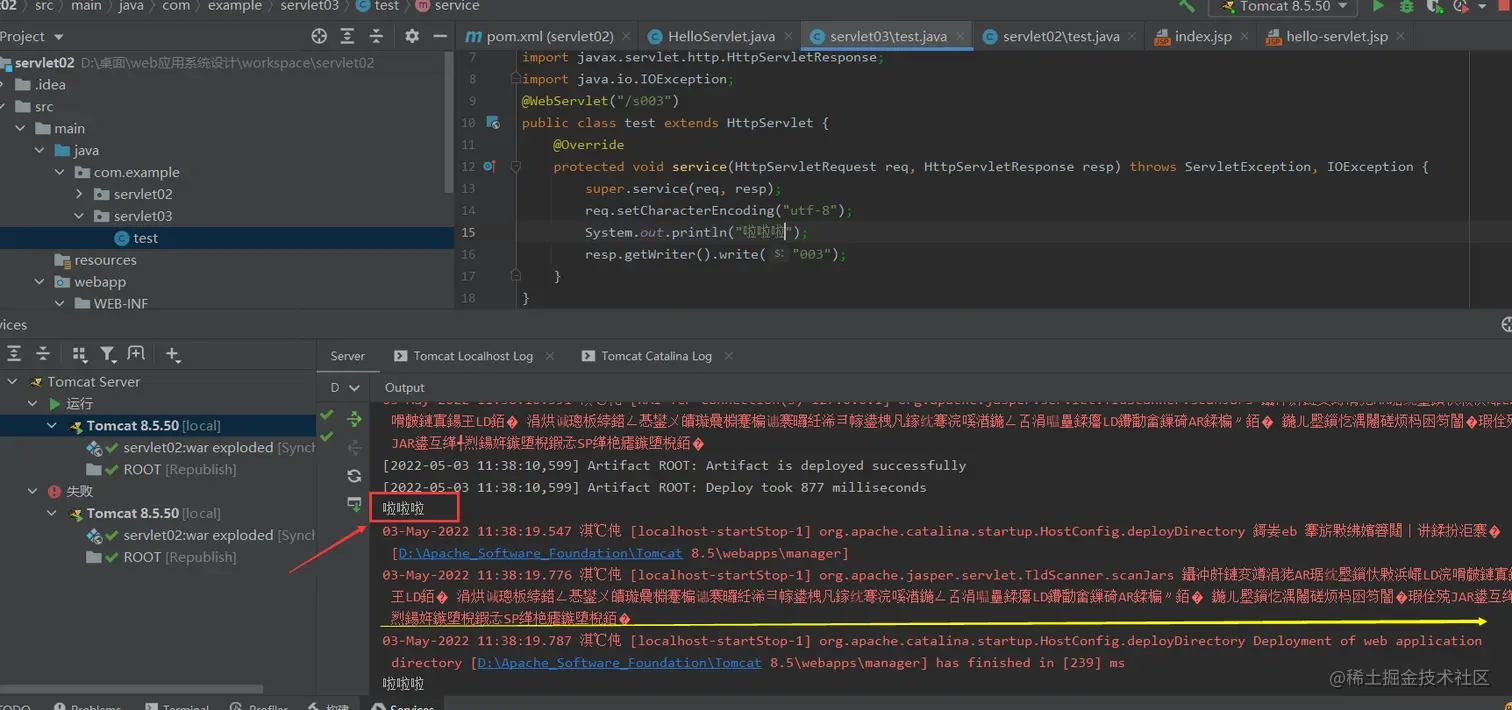Click the gutter icon on line 10

pyautogui.click(x=493, y=123)
